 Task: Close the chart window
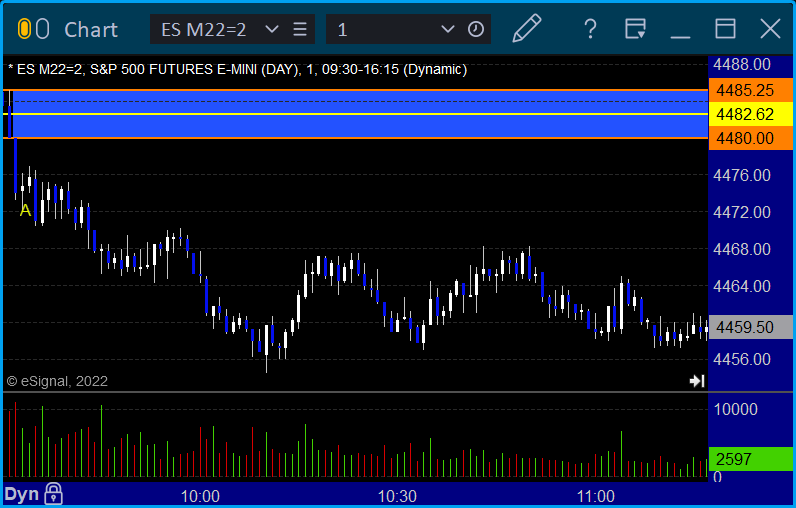770,29
